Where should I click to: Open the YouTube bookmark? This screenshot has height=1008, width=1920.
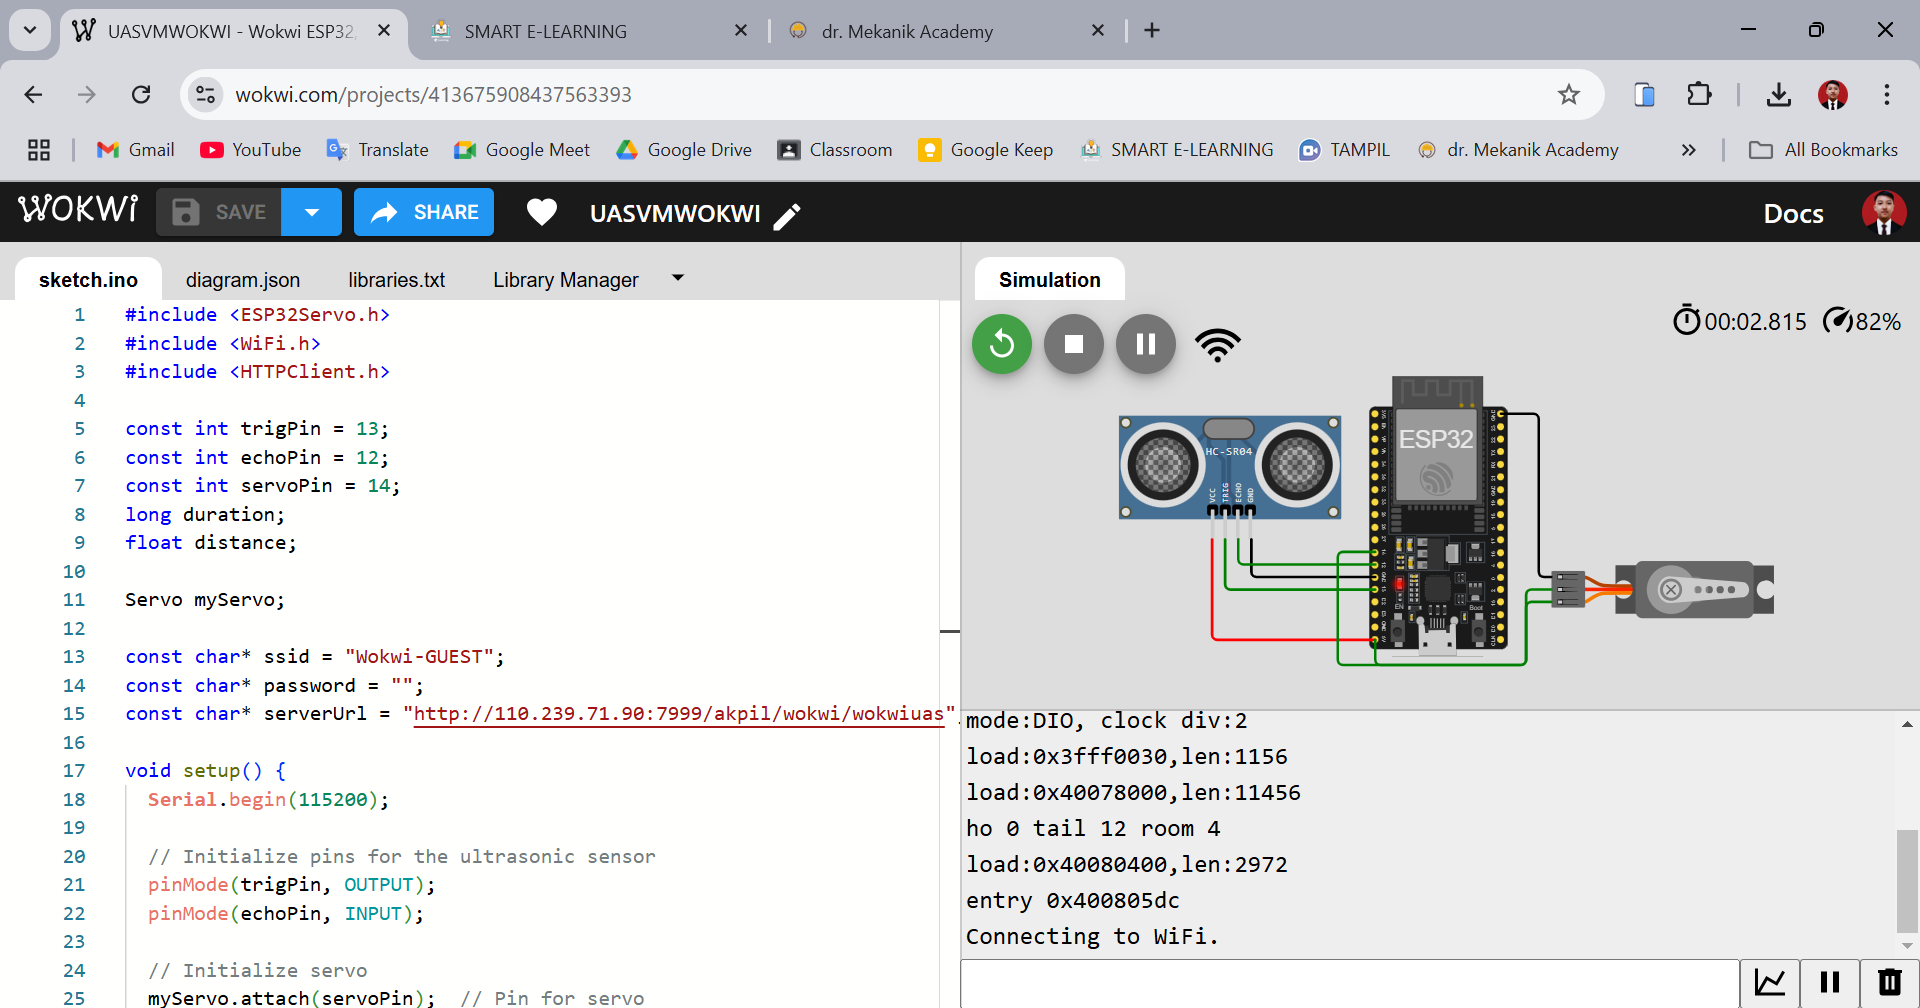251,150
